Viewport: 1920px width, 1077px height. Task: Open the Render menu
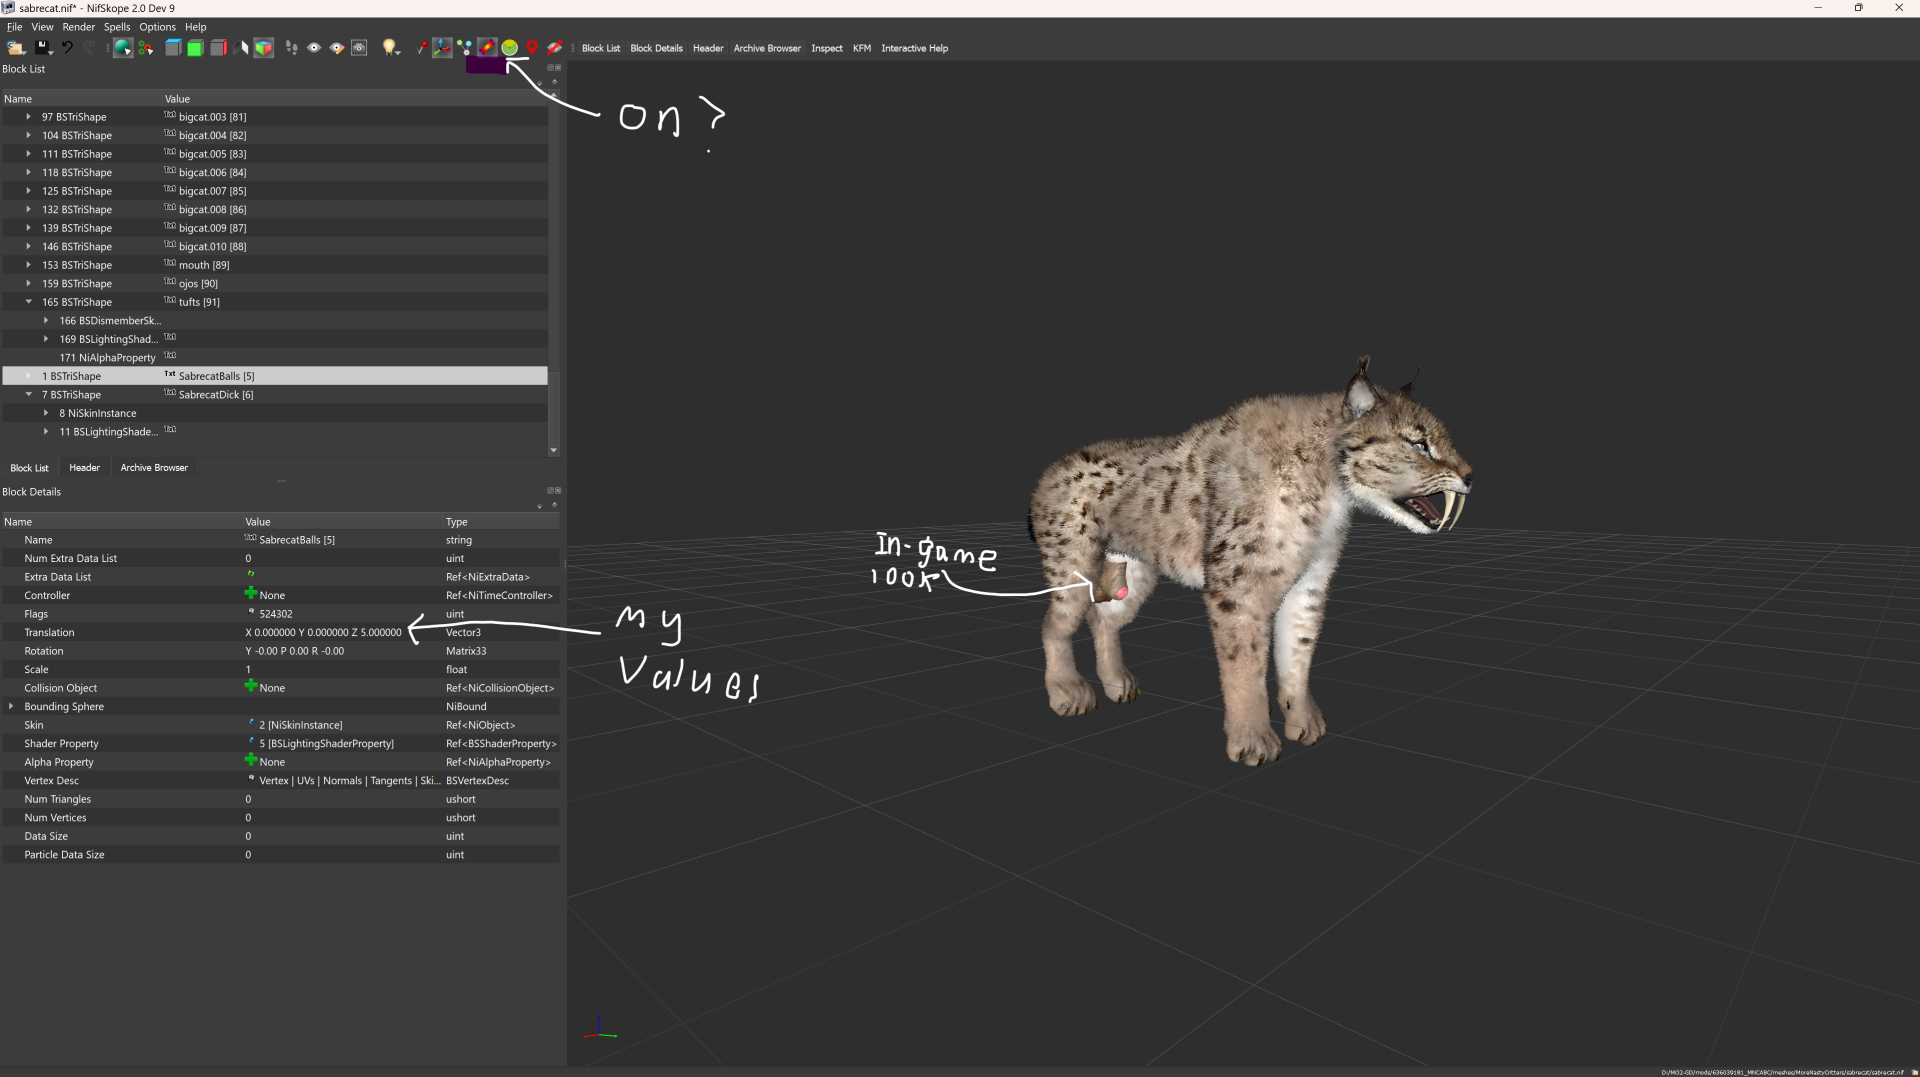[x=79, y=27]
